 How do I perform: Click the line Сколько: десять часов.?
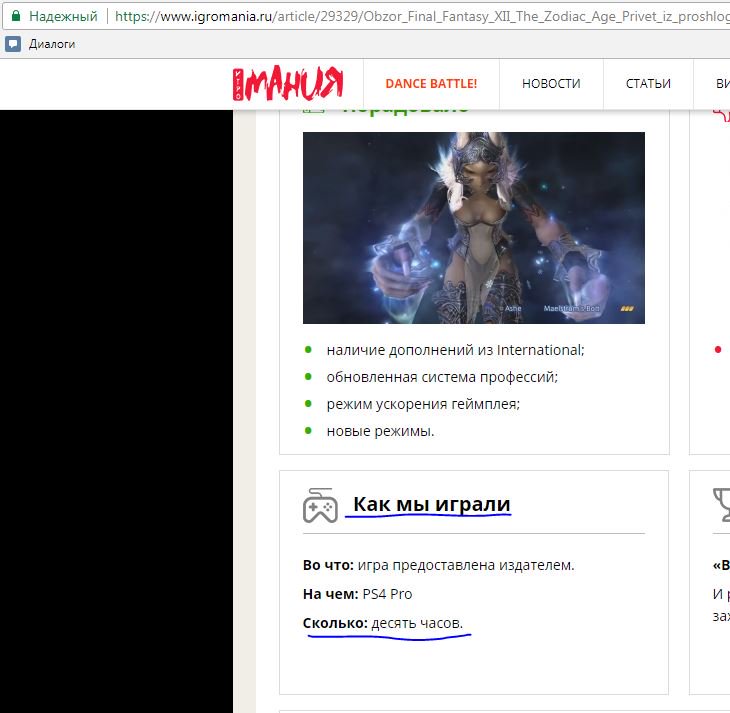(x=383, y=623)
